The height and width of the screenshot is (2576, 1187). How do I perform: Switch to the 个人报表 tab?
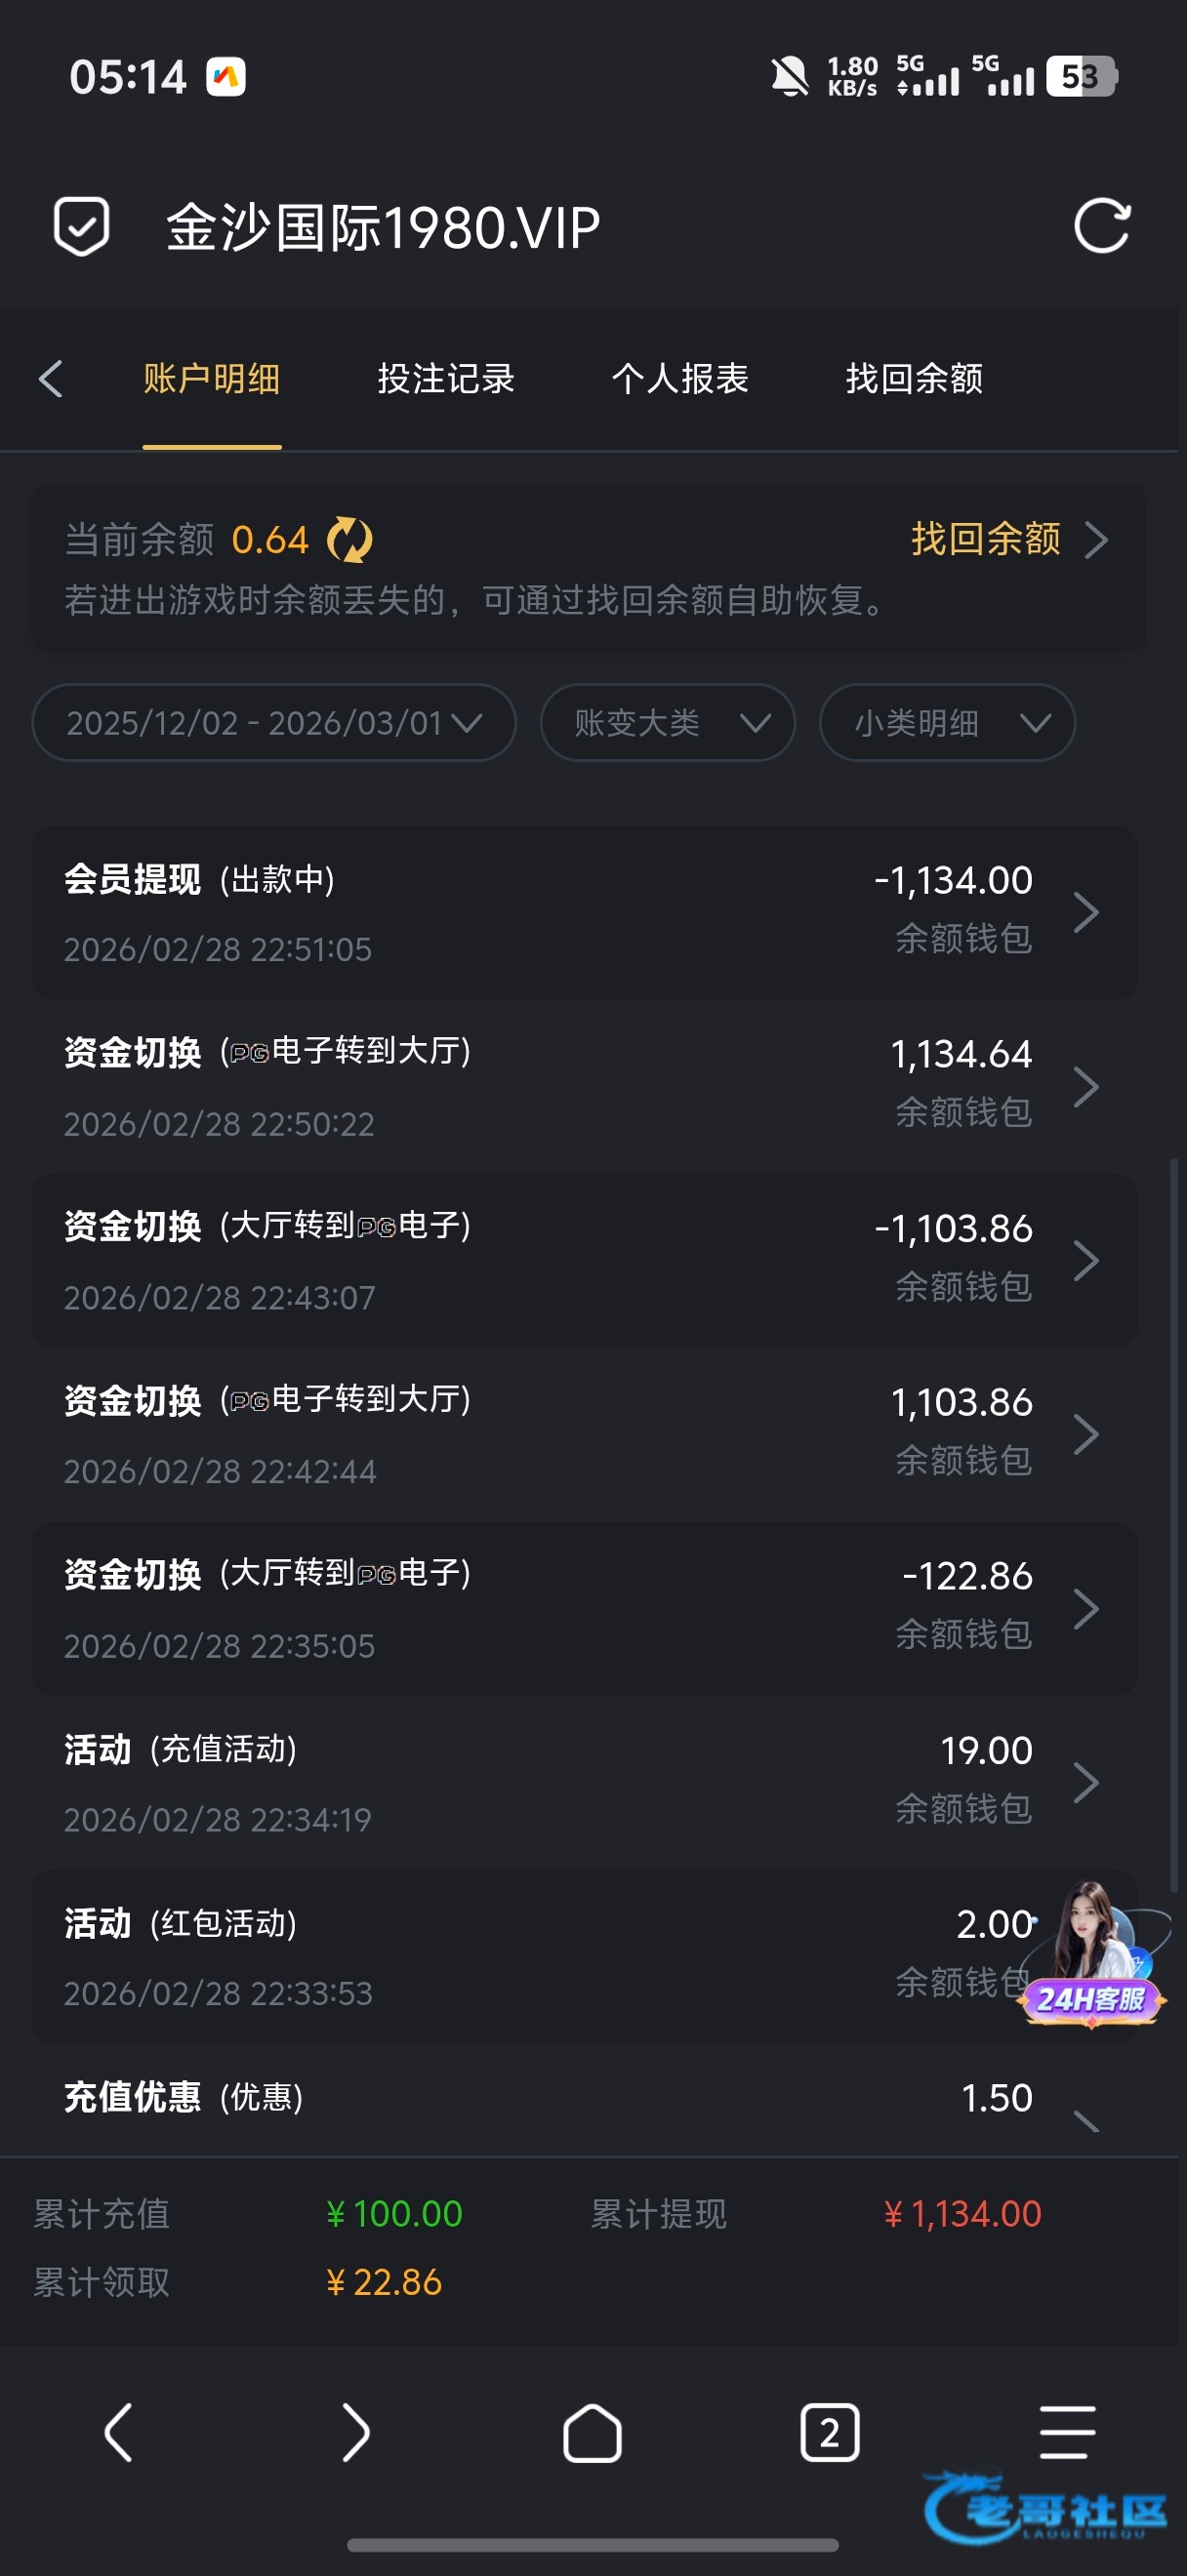pos(680,379)
